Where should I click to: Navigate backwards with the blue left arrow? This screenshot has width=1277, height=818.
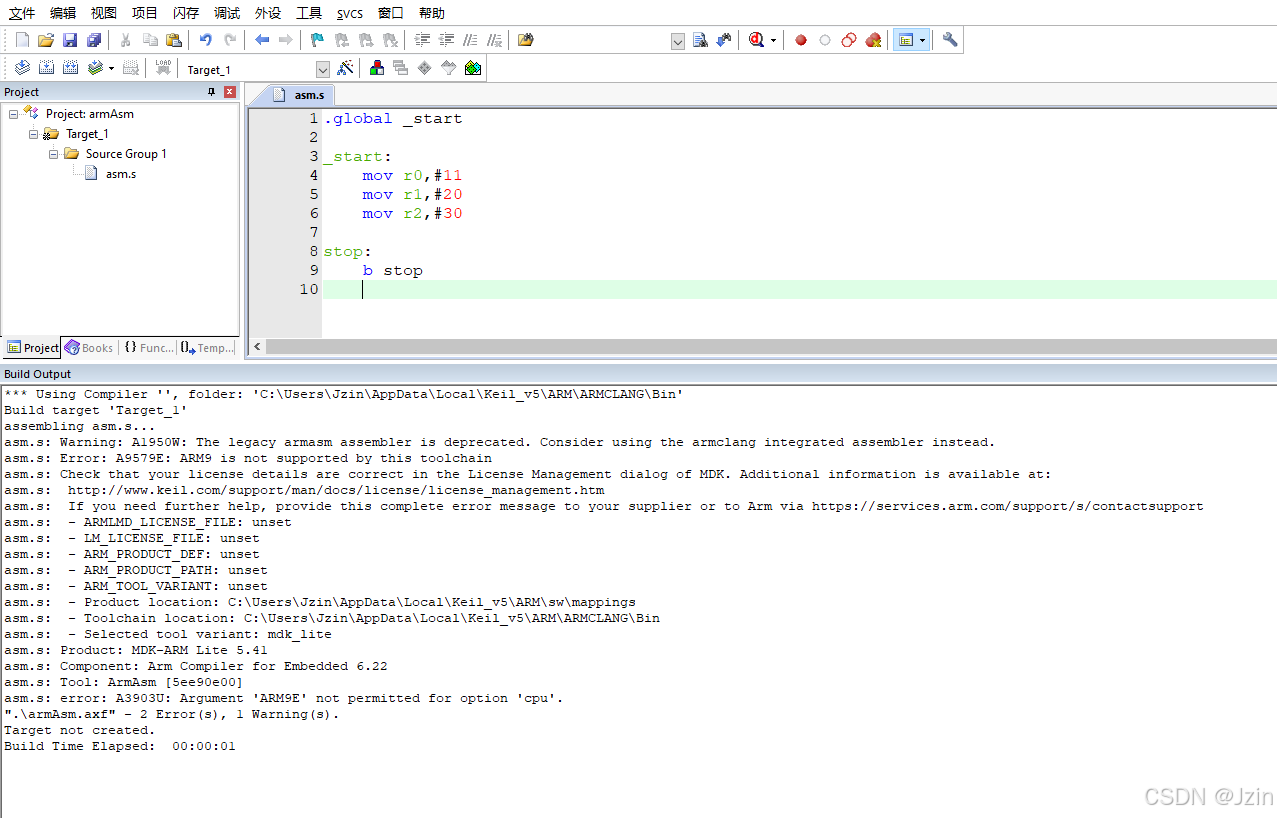pyautogui.click(x=262, y=40)
